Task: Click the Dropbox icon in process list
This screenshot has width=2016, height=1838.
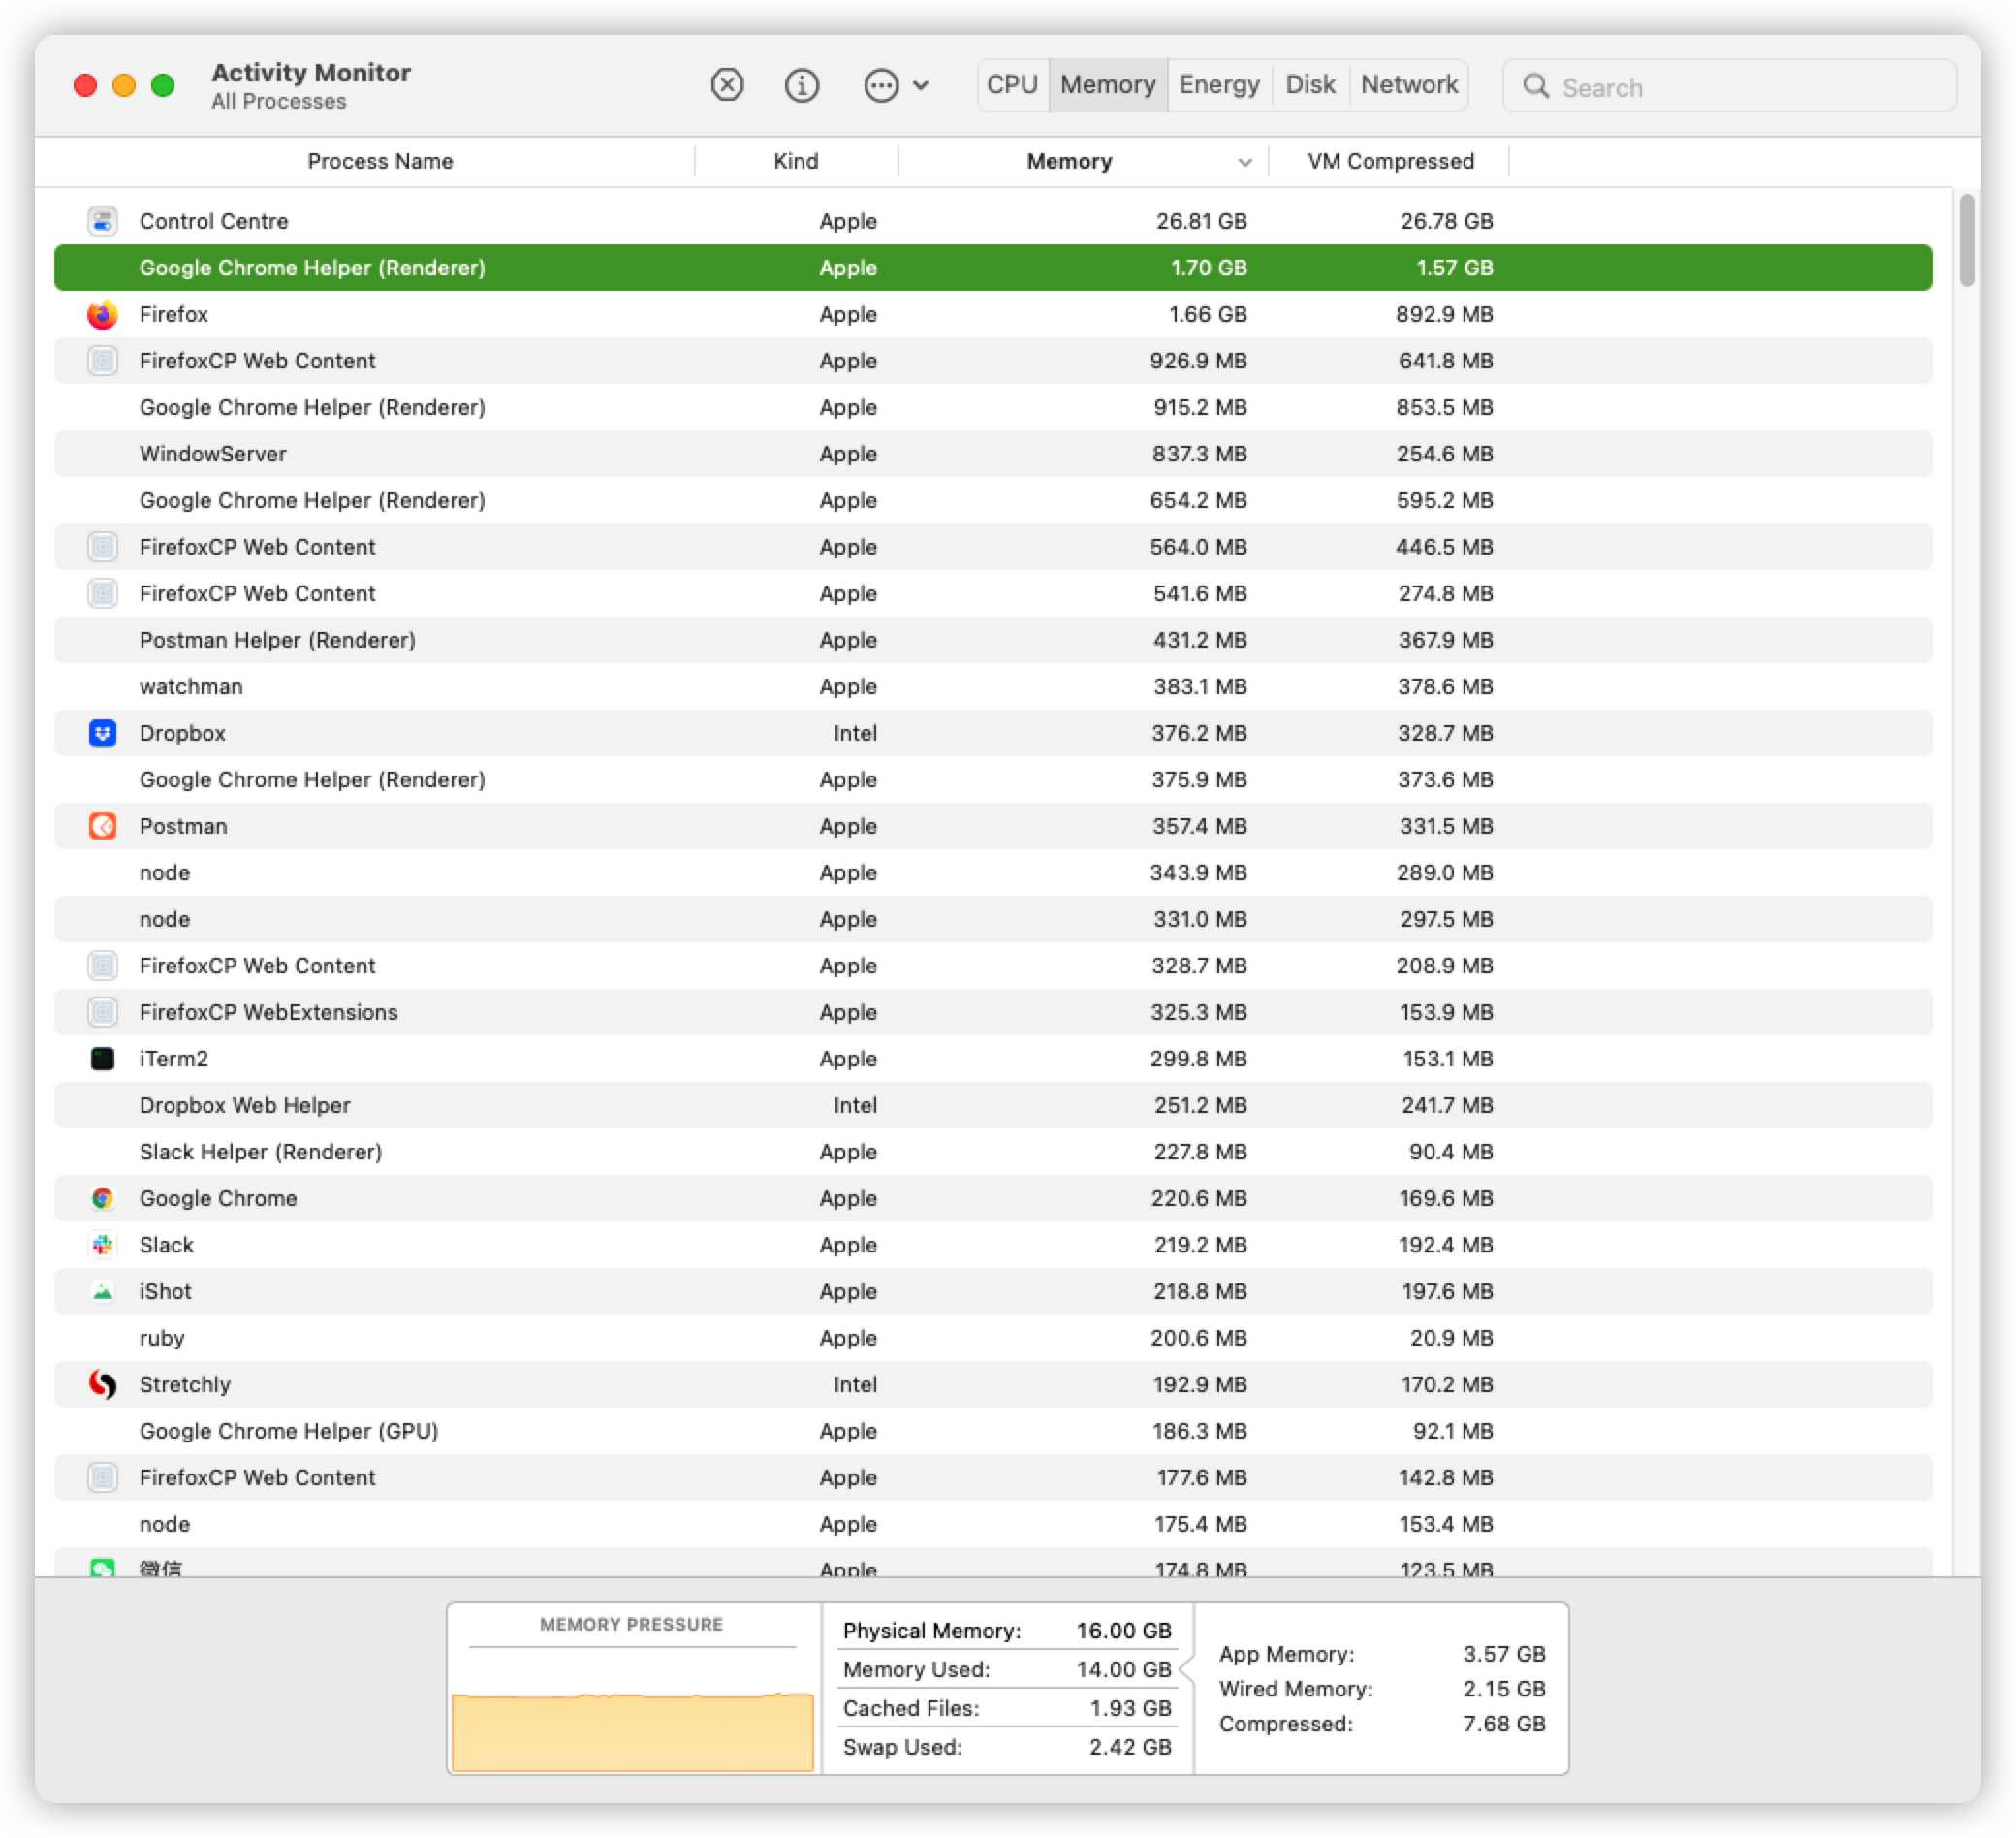Action: point(102,733)
